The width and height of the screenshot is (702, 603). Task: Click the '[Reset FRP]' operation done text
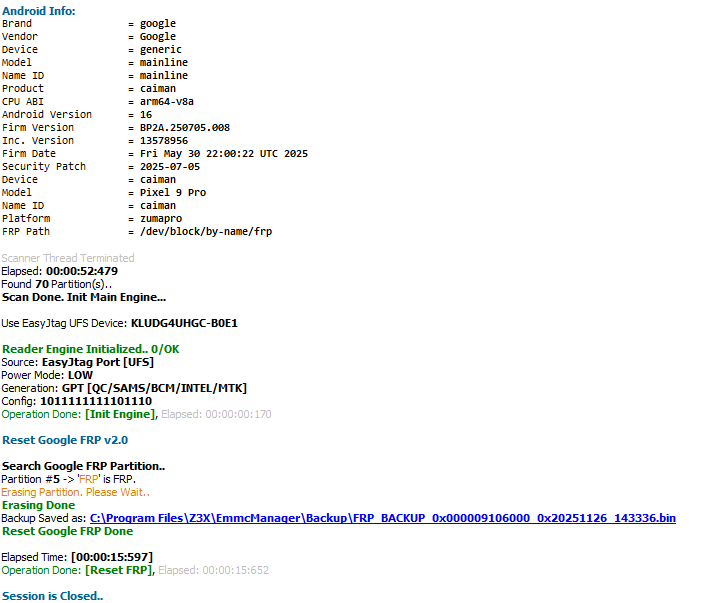click(119, 570)
